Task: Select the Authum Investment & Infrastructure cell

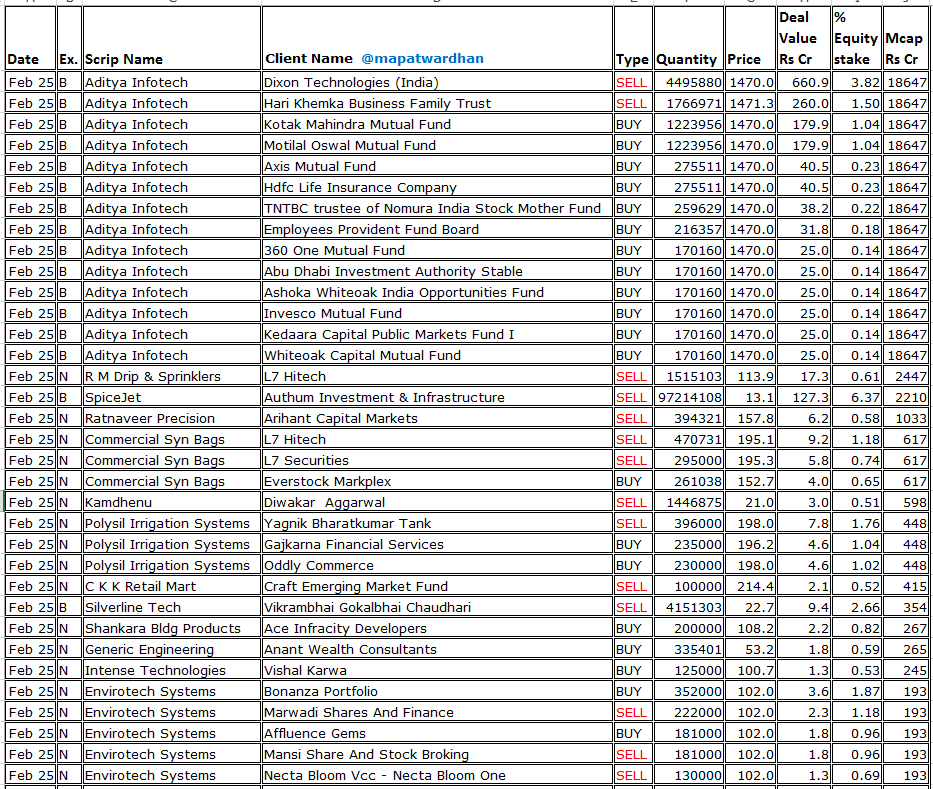Action: click(437, 397)
